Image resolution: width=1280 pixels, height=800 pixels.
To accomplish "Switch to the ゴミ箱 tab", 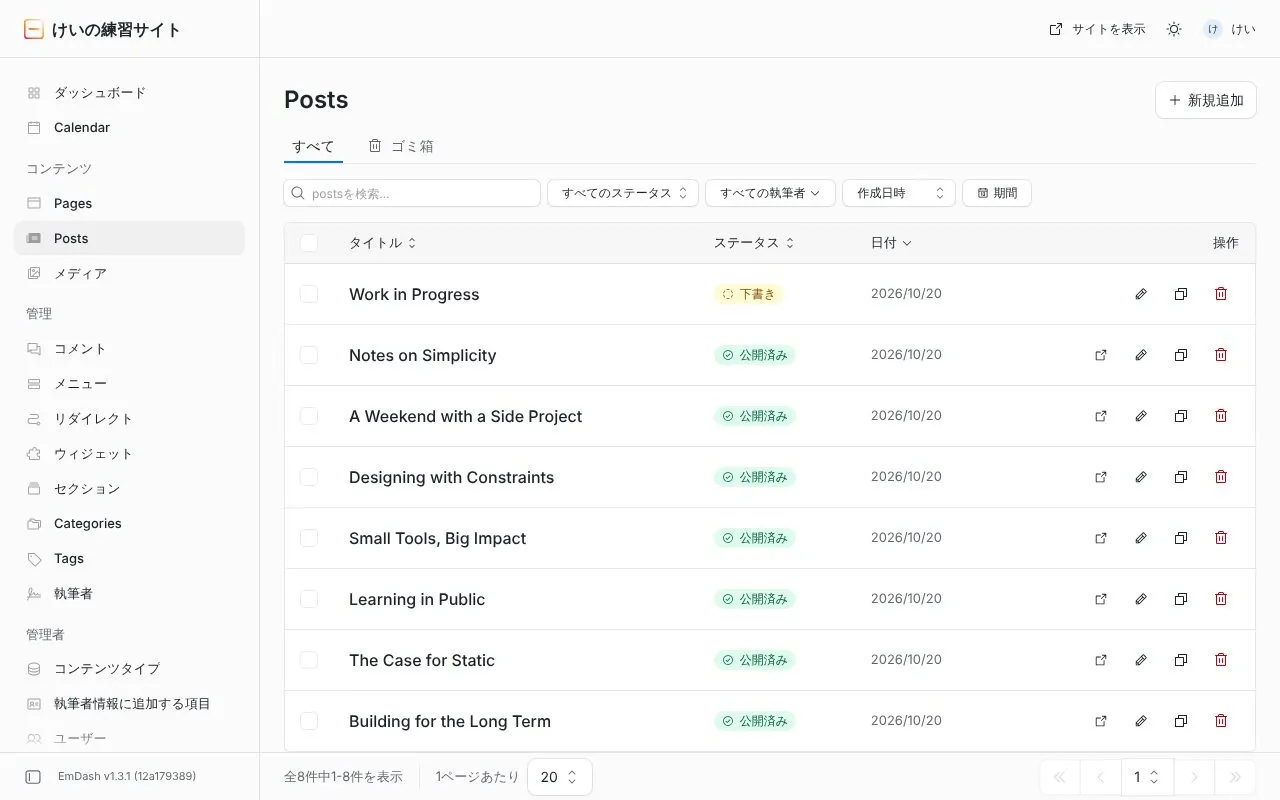I will [401, 146].
